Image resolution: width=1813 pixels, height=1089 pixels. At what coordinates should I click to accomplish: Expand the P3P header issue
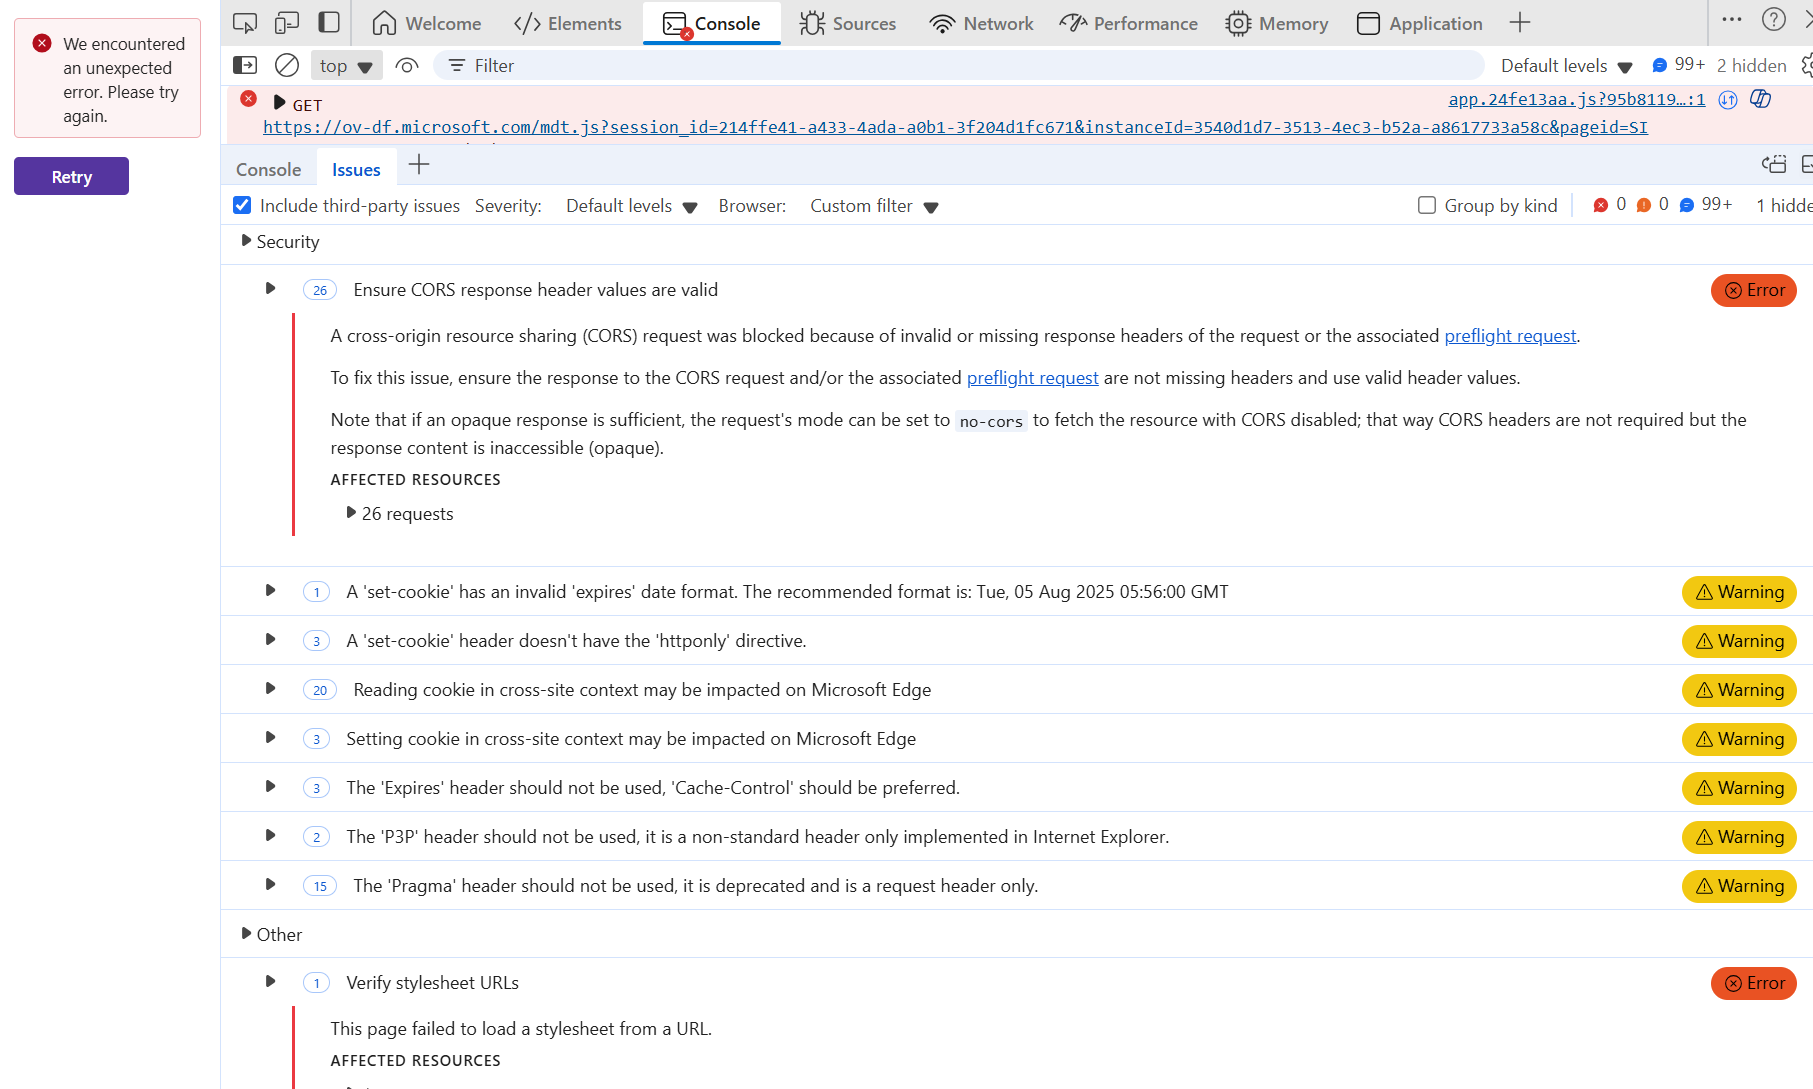(270, 835)
